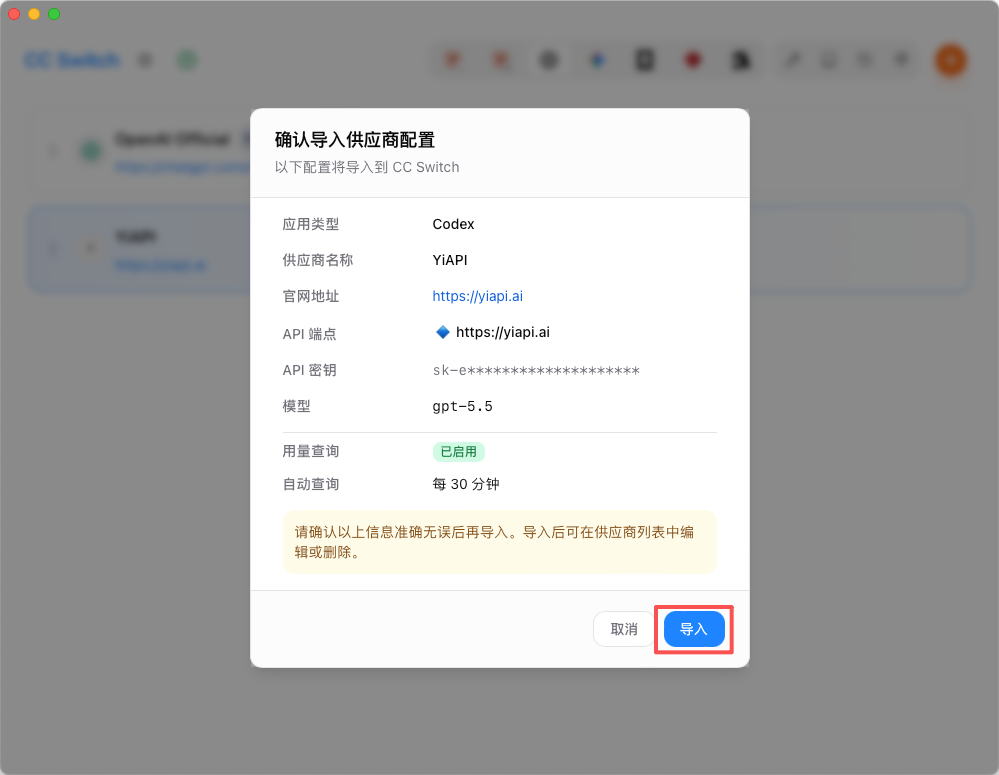The height and width of the screenshot is (775, 999).
Task: Click the blue diamond icon beside API endpoint
Action: click(x=442, y=332)
